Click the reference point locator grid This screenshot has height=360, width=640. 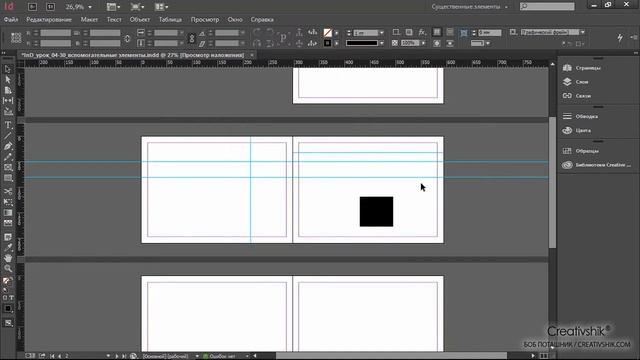tap(16, 38)
